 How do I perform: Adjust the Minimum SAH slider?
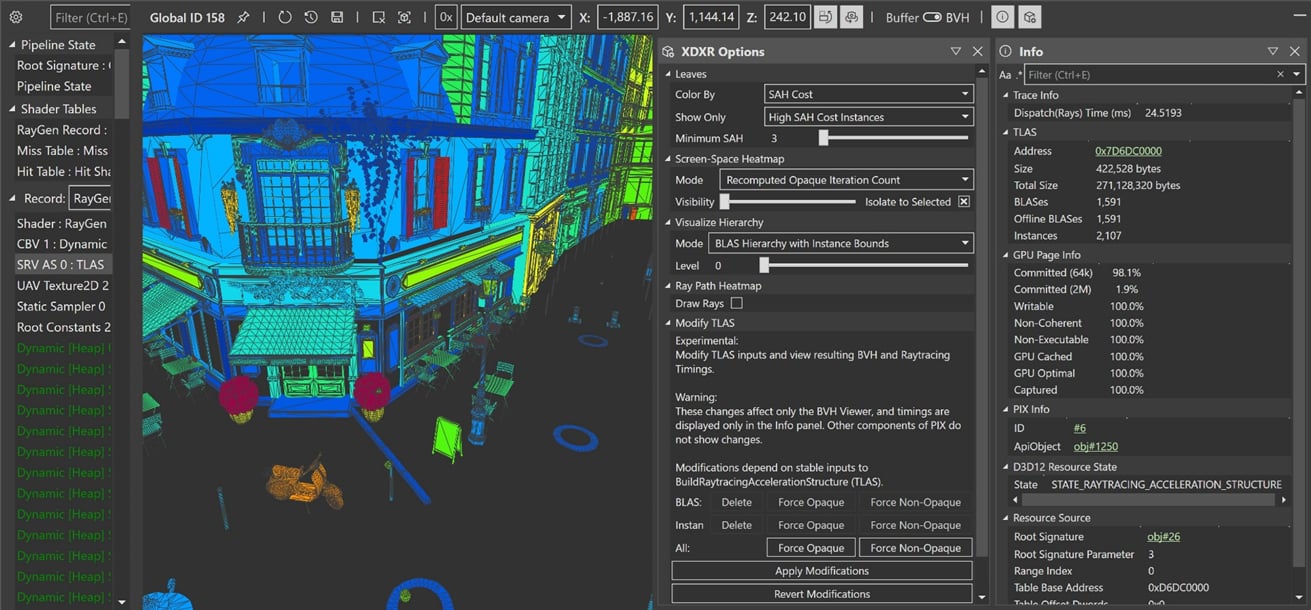pos(824,138)
